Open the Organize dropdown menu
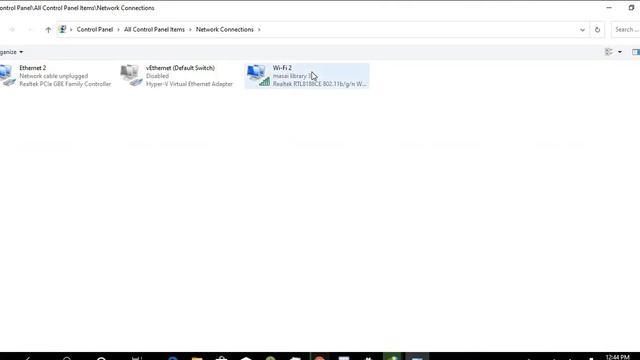640x360 pixels. (x=11, y=52)
